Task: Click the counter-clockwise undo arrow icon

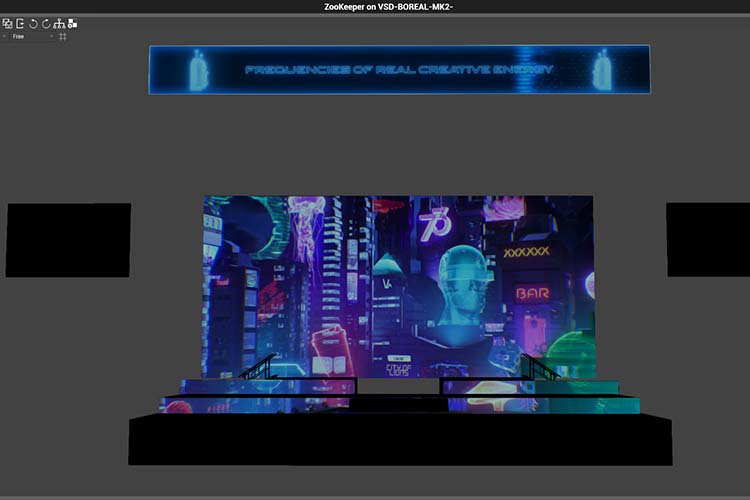Action: coord(33,23)
